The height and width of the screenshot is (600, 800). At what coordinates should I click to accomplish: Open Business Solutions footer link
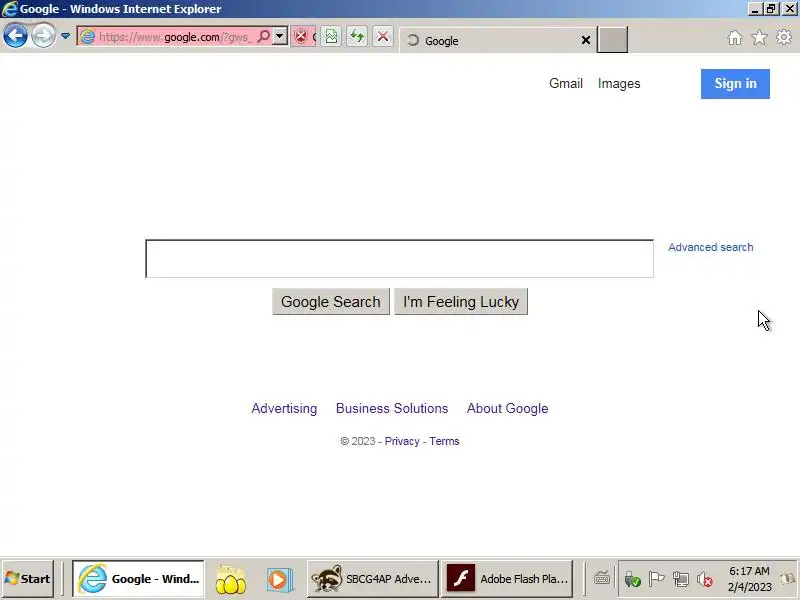click(392, 409)
